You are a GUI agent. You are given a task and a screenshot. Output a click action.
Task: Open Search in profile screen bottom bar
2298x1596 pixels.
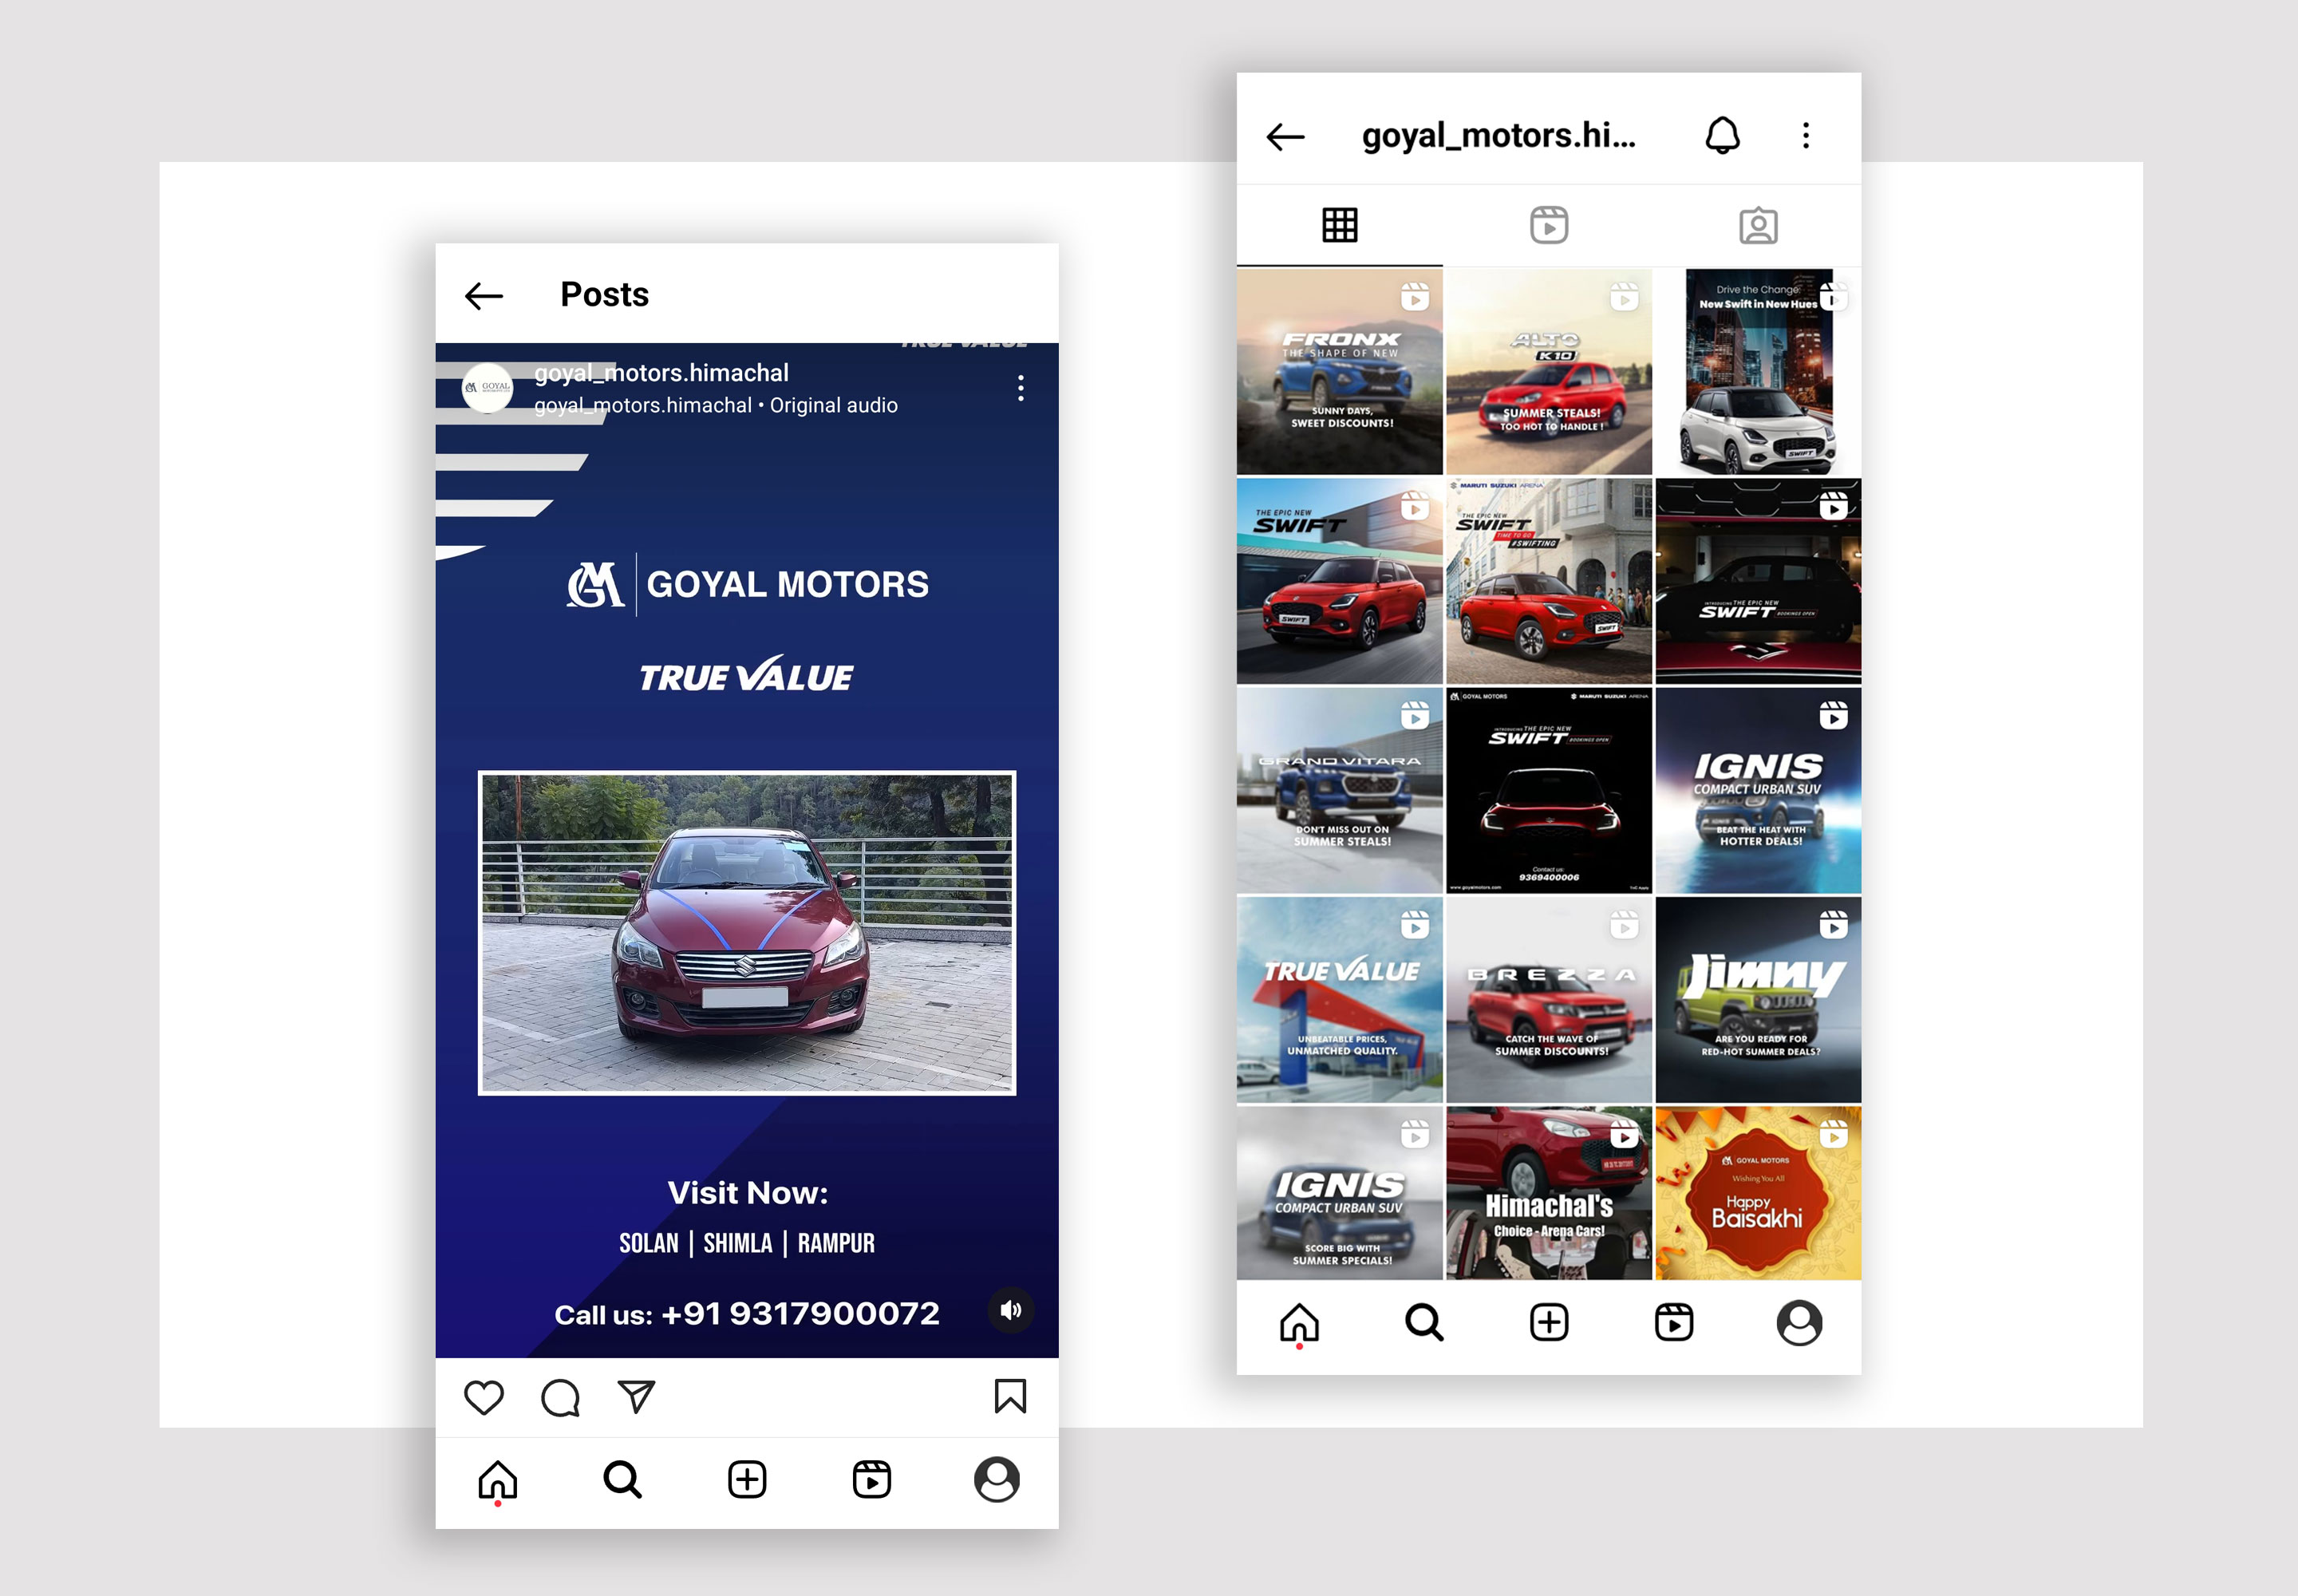tap(1424, 1322)
